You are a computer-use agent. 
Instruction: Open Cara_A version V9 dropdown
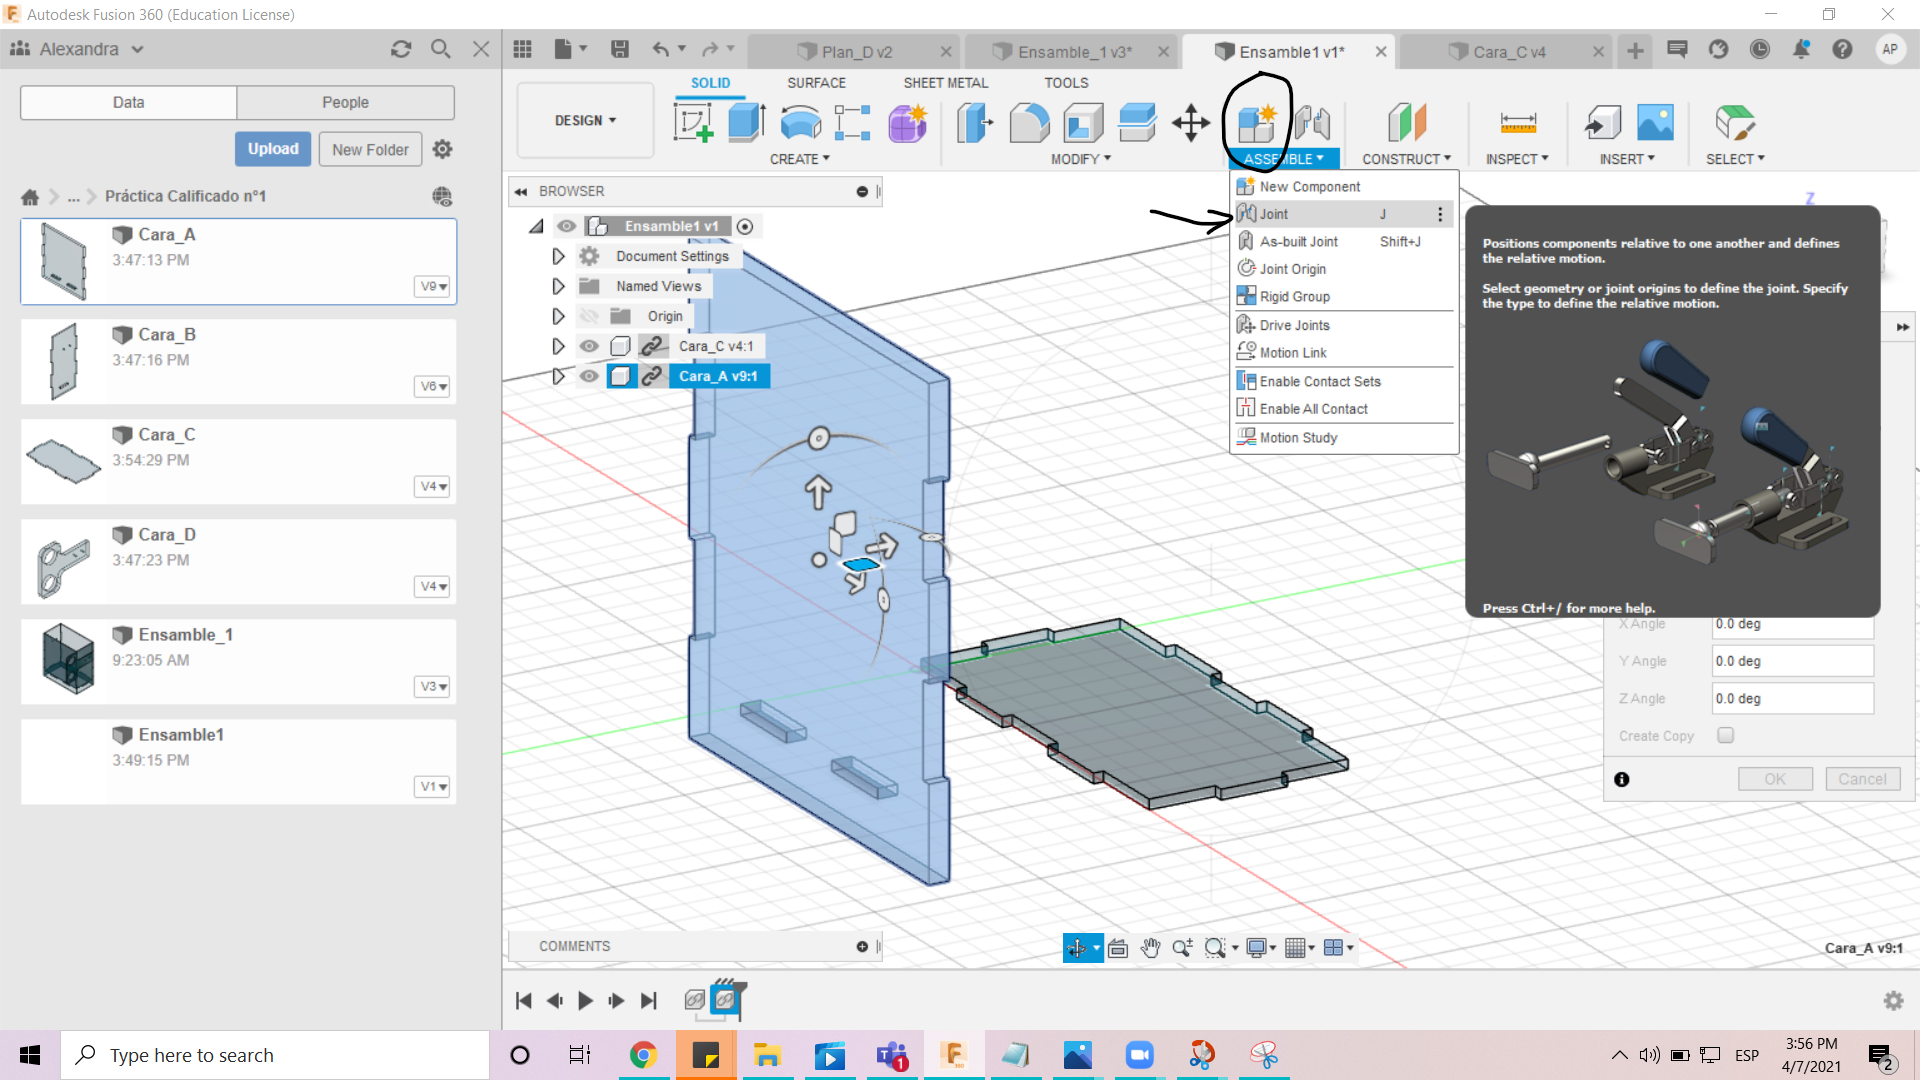tap(433, 286)
